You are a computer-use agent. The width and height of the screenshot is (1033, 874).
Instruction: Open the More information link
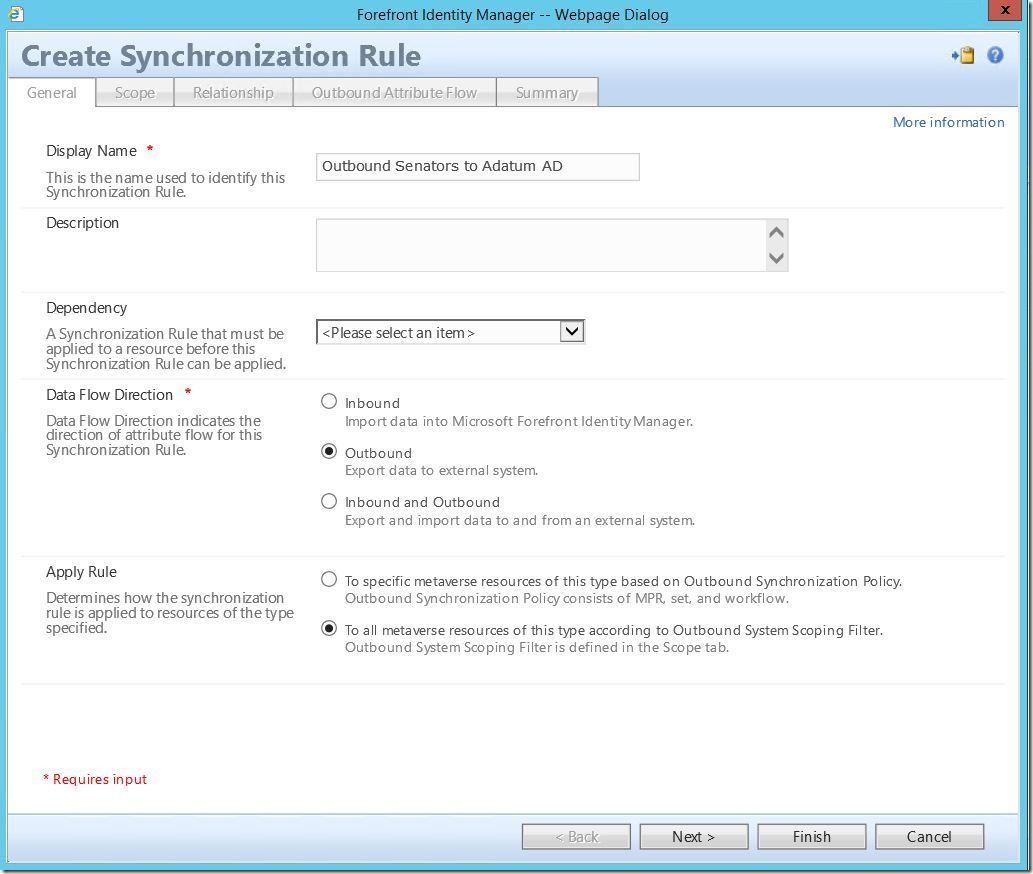pos(949,122)
